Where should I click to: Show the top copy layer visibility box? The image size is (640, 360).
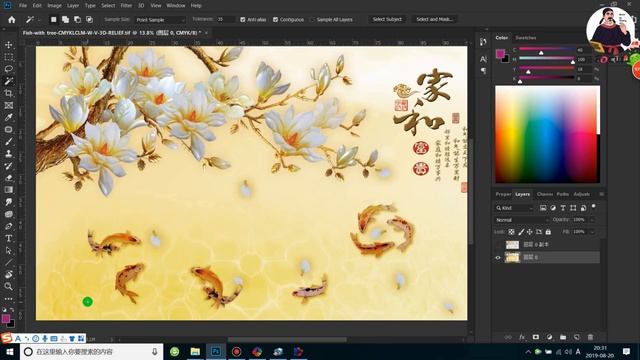pyautogui.click(x=498, y=244)
